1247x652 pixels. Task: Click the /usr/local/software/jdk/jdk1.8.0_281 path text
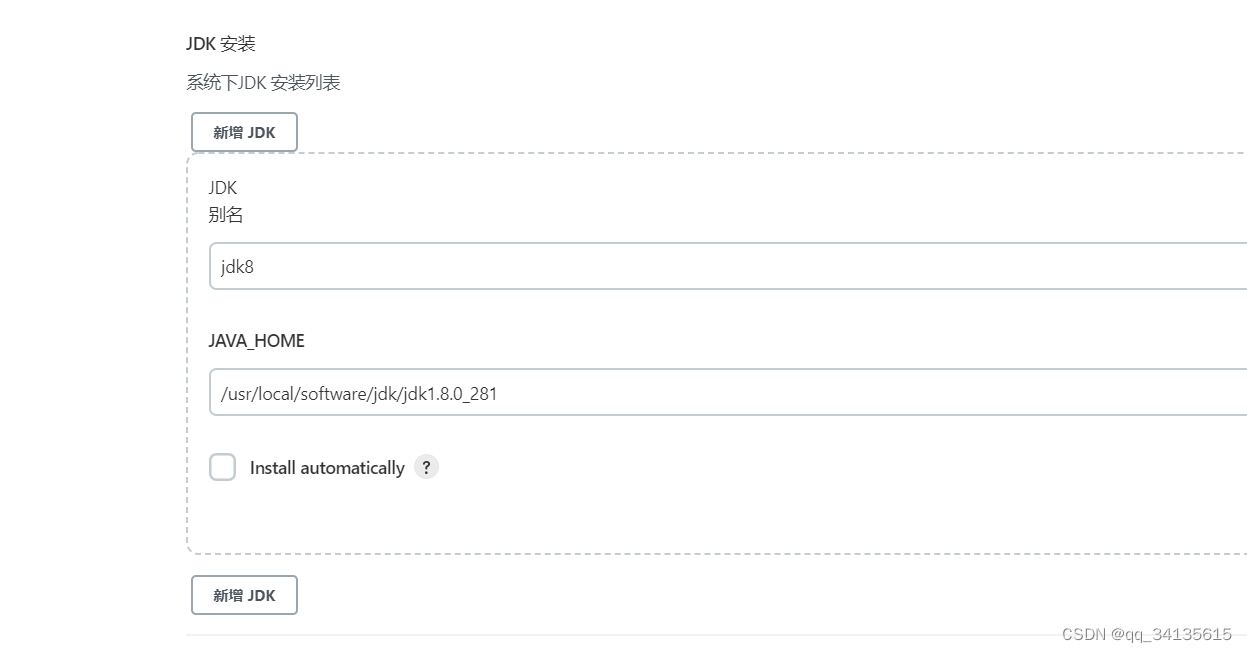tap(359, 393)
